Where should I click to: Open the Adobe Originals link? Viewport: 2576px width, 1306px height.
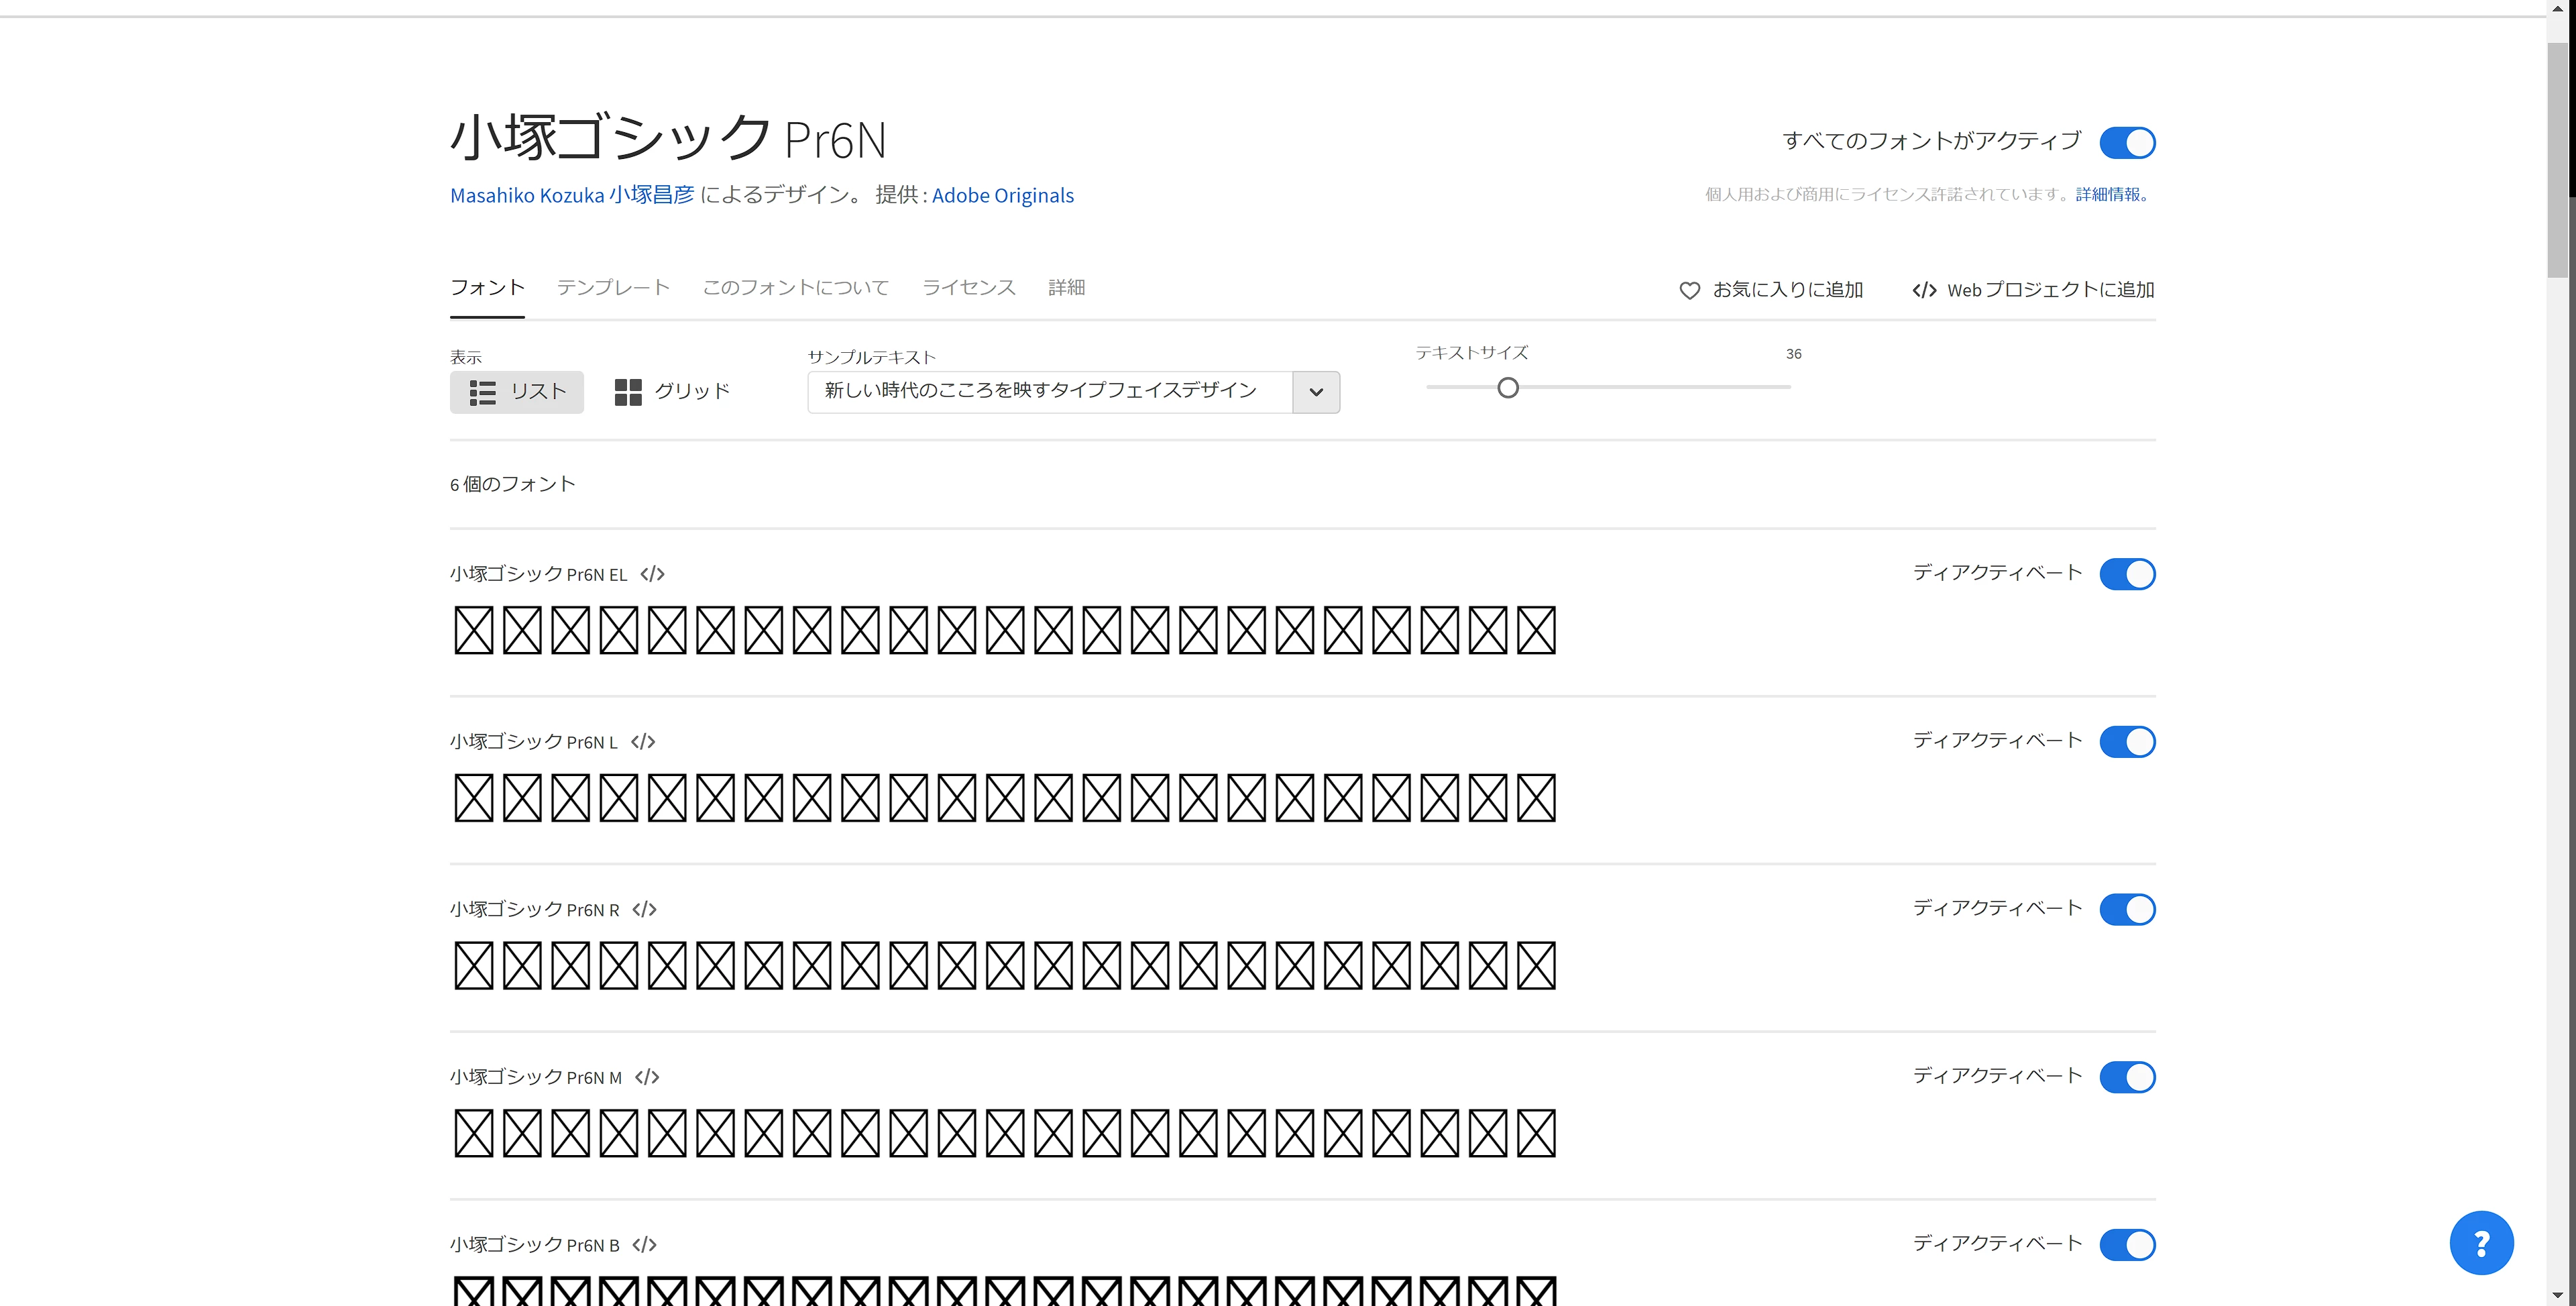tap(1002, 196)
